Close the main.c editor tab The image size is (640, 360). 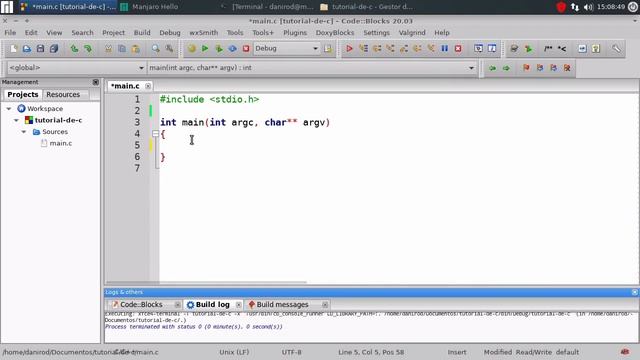click(148, 86)
